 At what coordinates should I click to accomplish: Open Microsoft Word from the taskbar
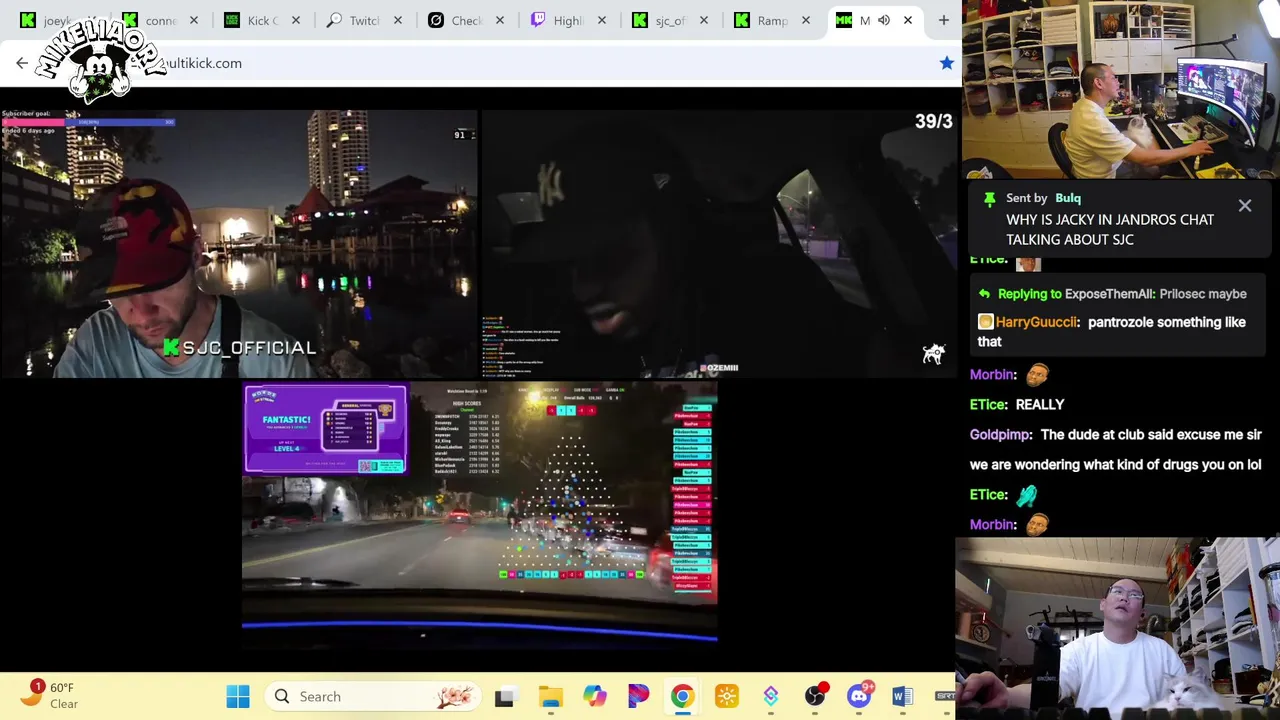tap(902, 697)
